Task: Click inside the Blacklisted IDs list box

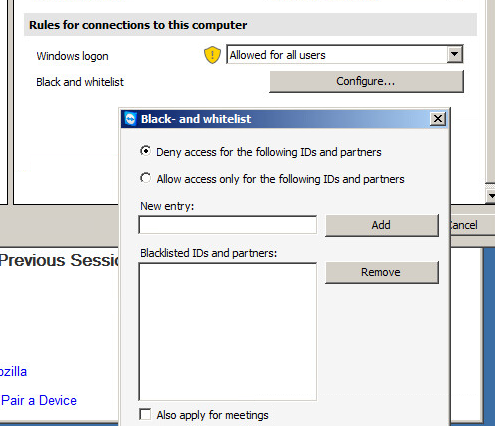Action: 228,332
